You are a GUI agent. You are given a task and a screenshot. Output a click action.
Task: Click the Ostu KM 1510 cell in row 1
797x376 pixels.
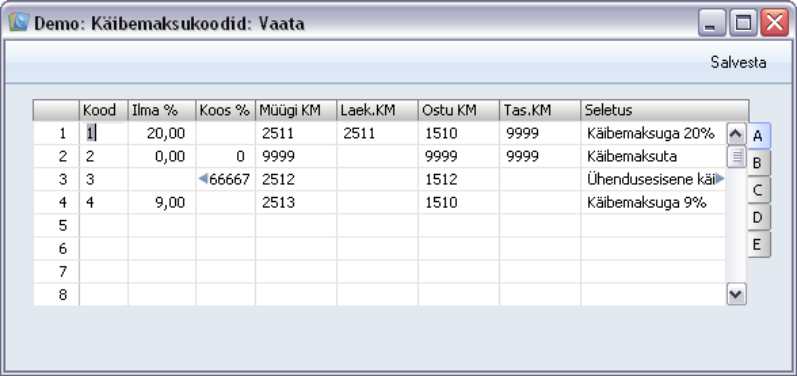click(459, 134)
